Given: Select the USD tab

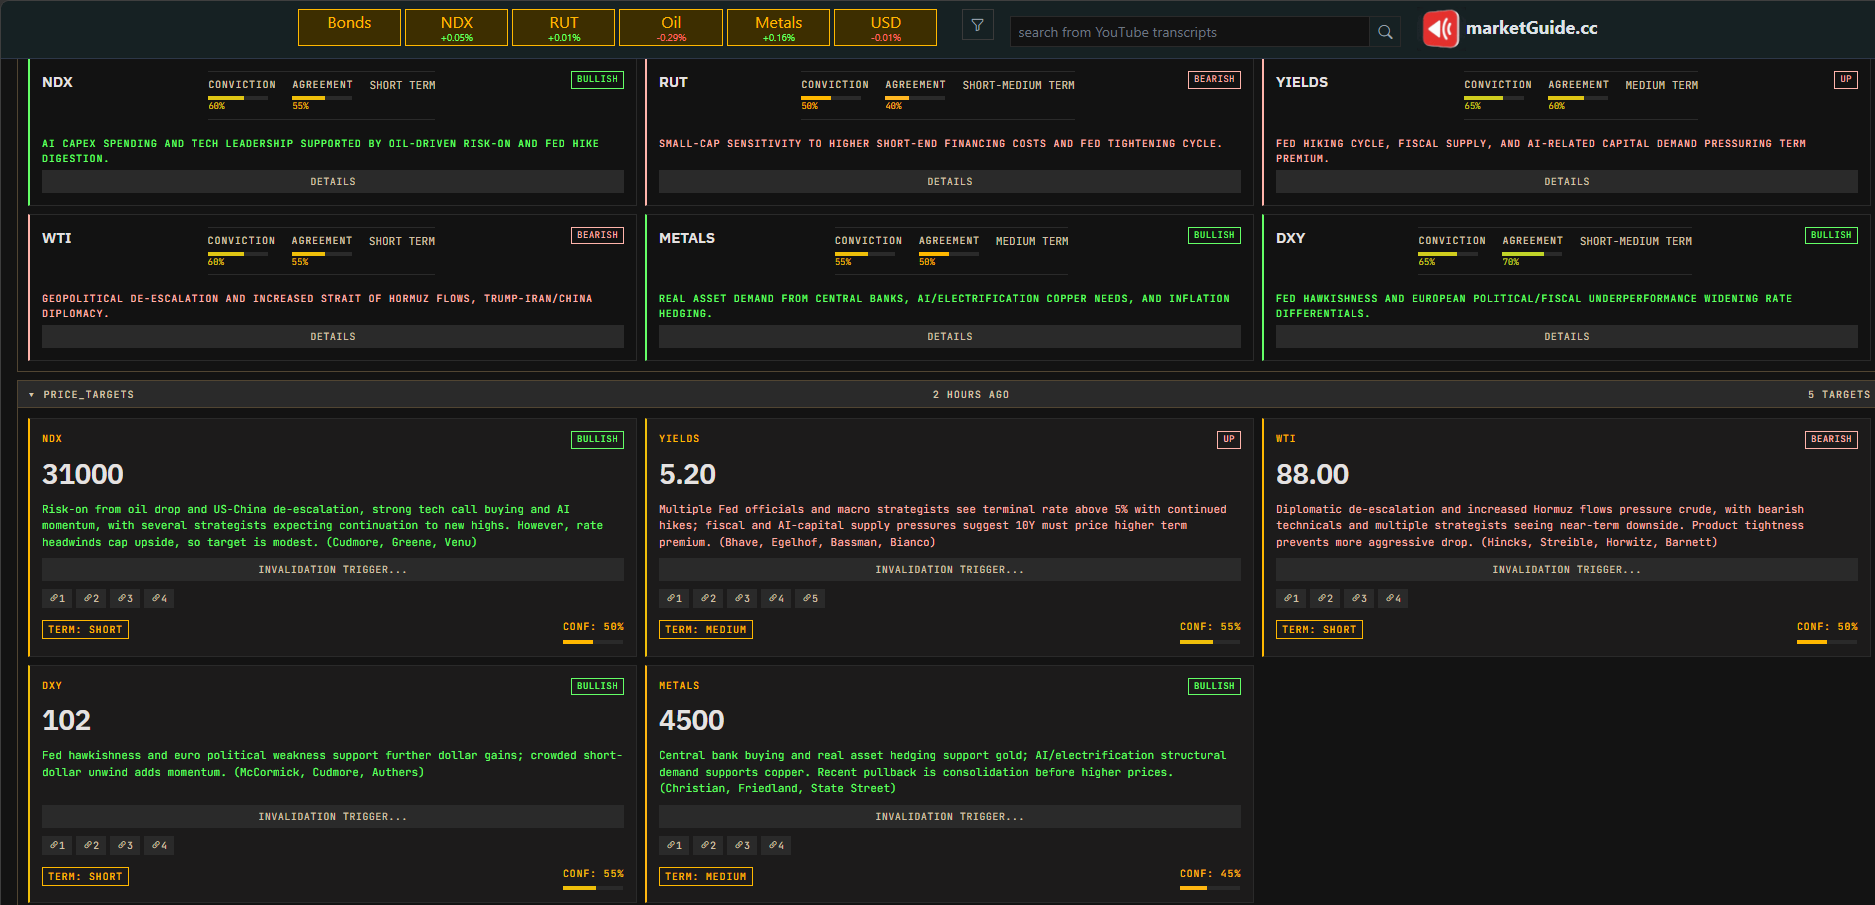Looking at the screenshot, I should tap(886, 27).
